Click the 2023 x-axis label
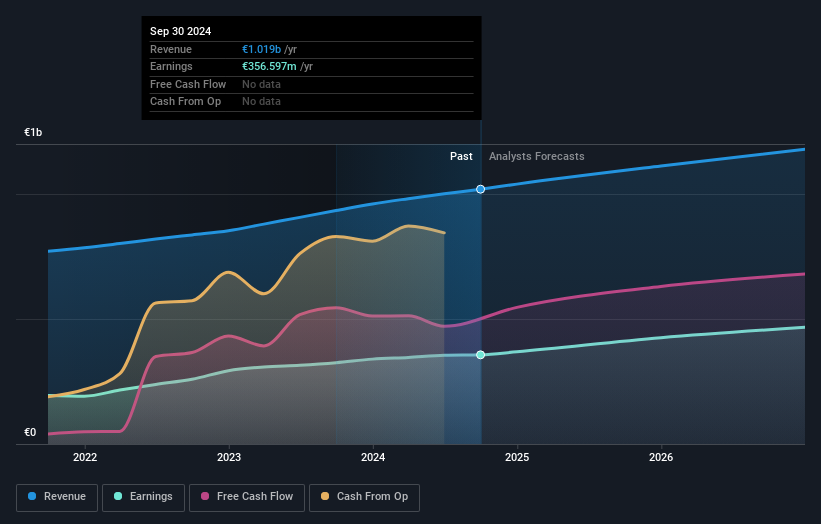 pyautogui.click(x=229, y=458)
